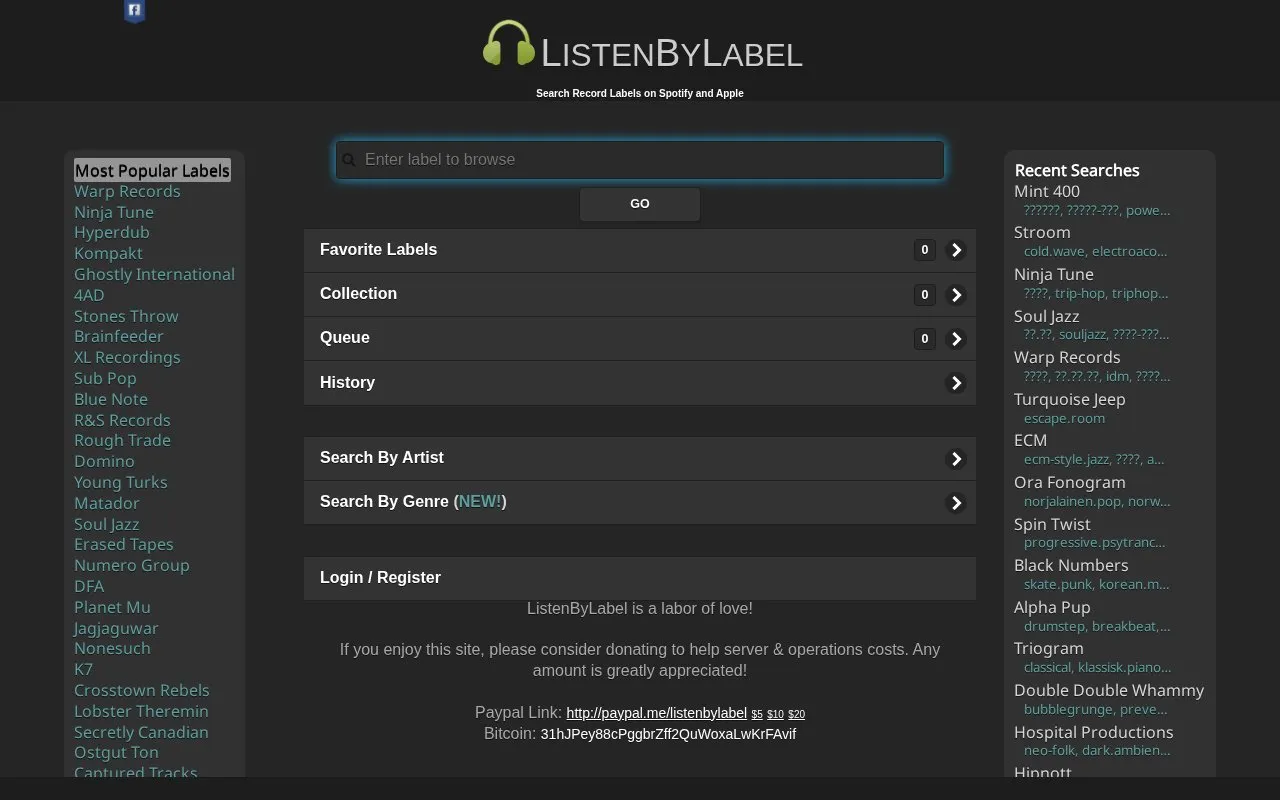
Task: Open the Kompakt label
Action: click(108, 253)
